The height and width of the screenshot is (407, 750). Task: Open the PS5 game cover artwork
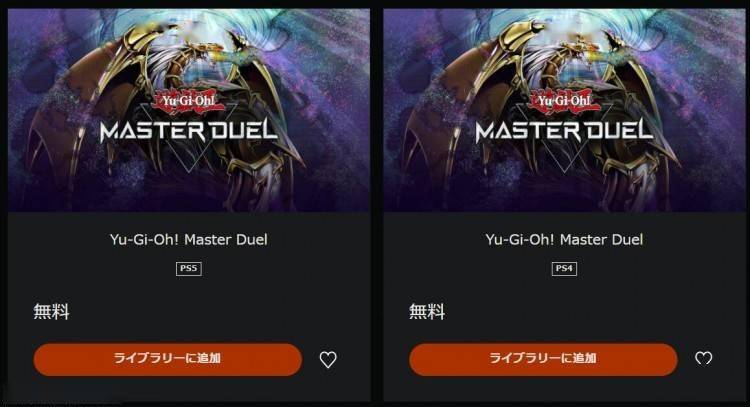(x=189, y=110)
